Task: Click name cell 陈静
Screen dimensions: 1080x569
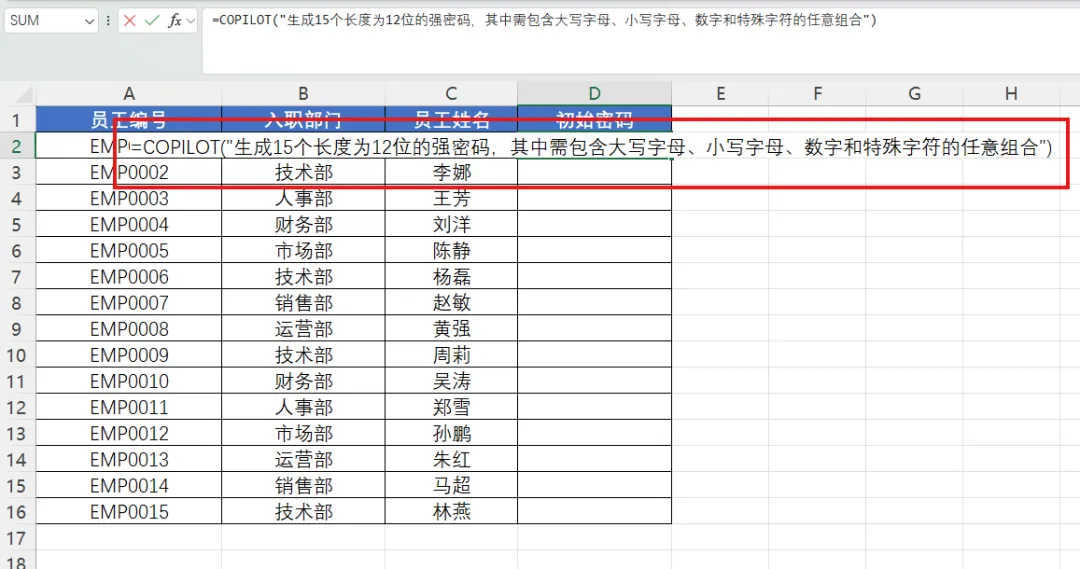Action: coord(451,251)
